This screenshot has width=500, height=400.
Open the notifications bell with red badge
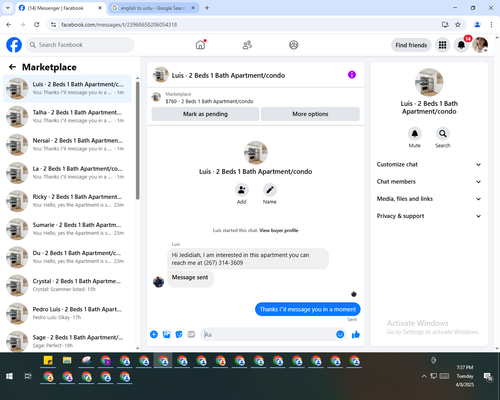tap(461, 45)
